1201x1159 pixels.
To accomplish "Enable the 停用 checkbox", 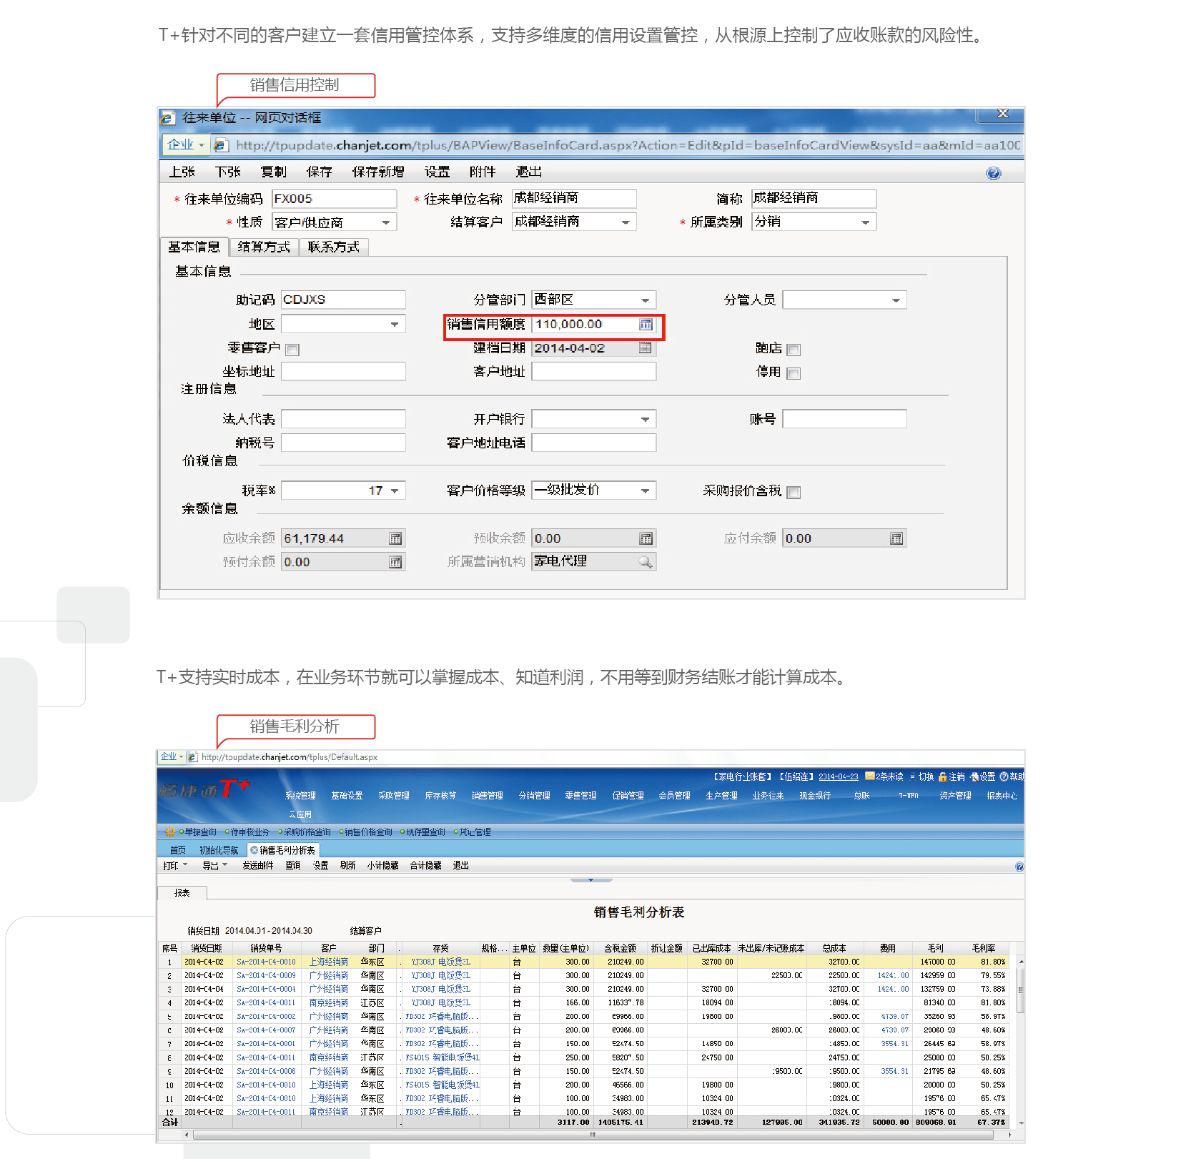I will (x=794, y=373).
